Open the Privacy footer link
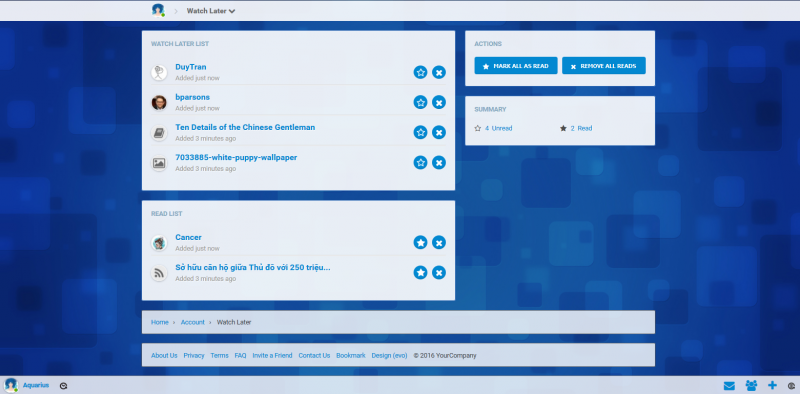Viewport: 800px width, 394px height. coord(194,356)
